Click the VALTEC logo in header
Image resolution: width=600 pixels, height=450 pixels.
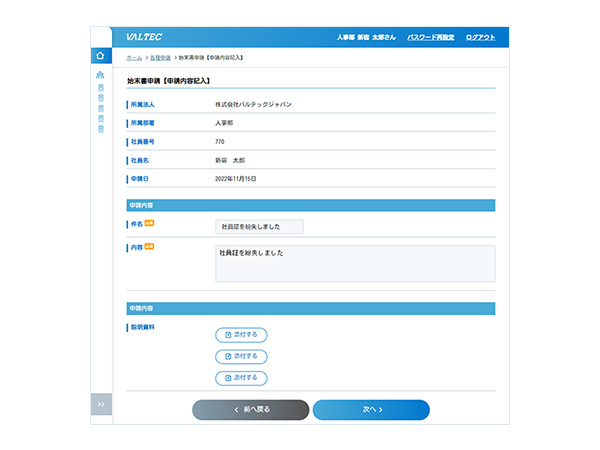click(x=144, y=37)
